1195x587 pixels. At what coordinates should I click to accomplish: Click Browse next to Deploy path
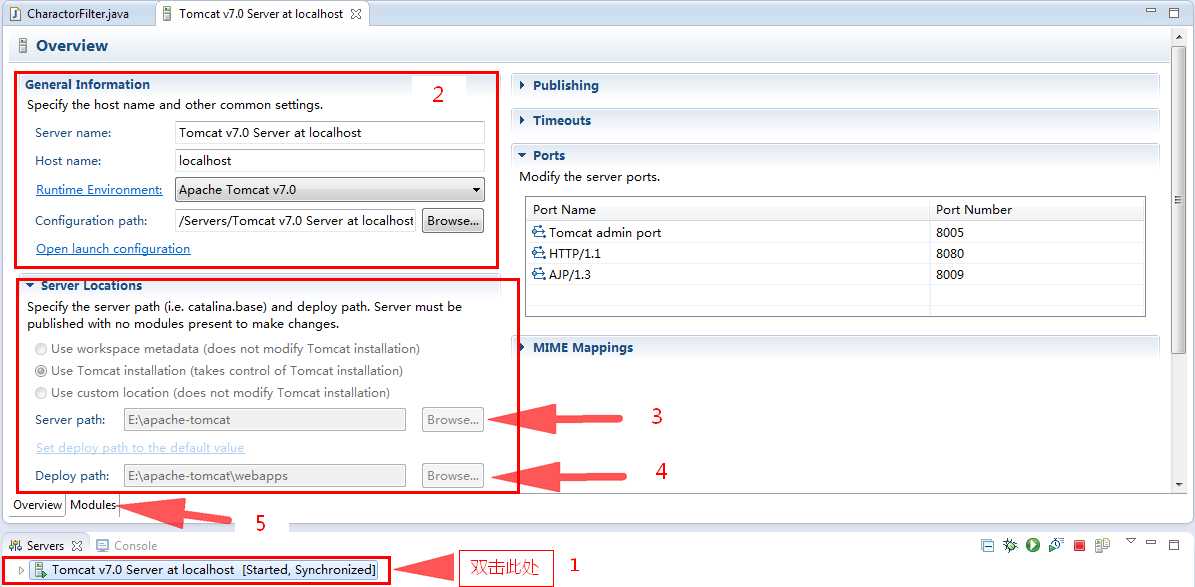[x=453, y=476]
